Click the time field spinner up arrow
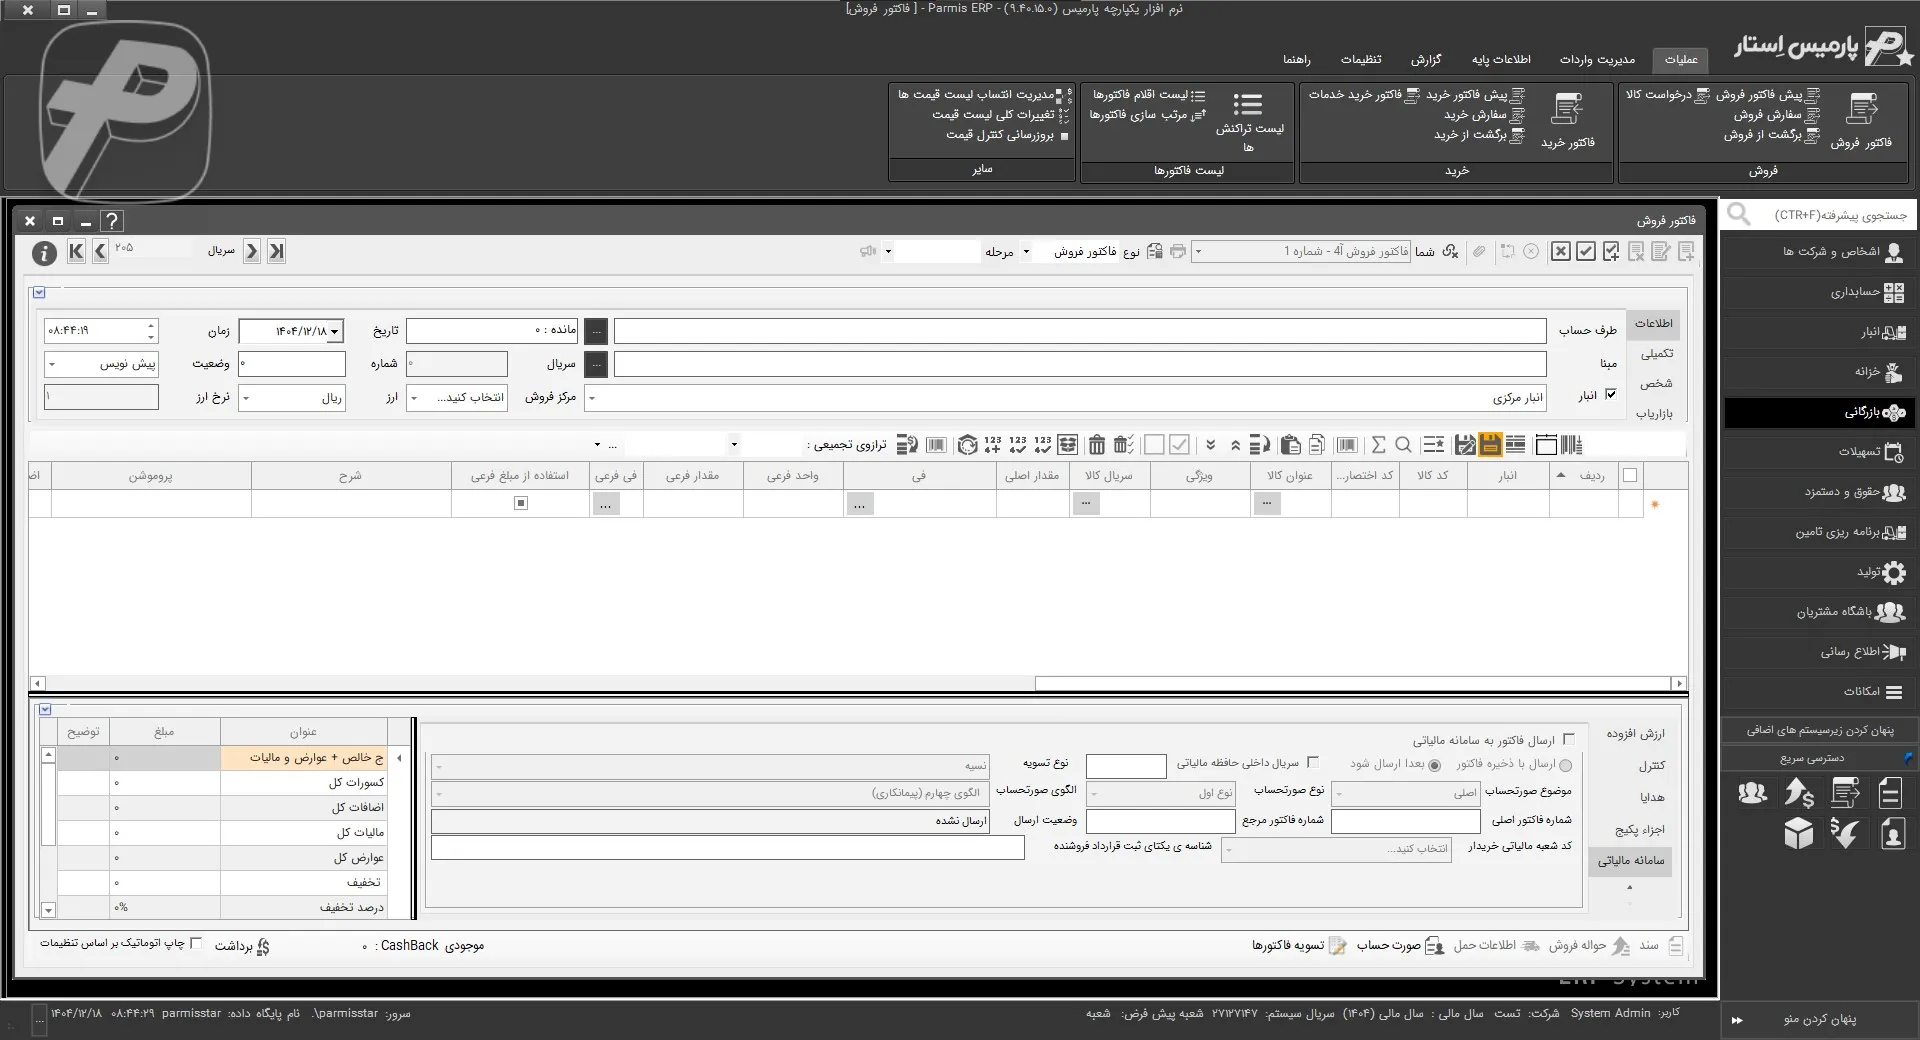Screen dimensions: 1920x1040 (151, 325)
